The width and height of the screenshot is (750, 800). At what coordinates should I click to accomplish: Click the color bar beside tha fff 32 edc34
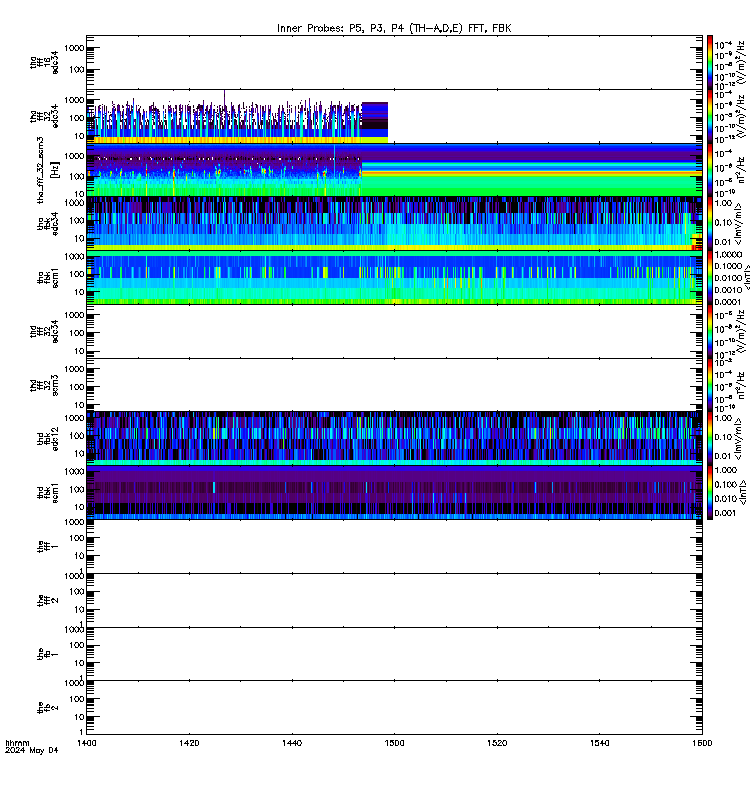[710, 116]
